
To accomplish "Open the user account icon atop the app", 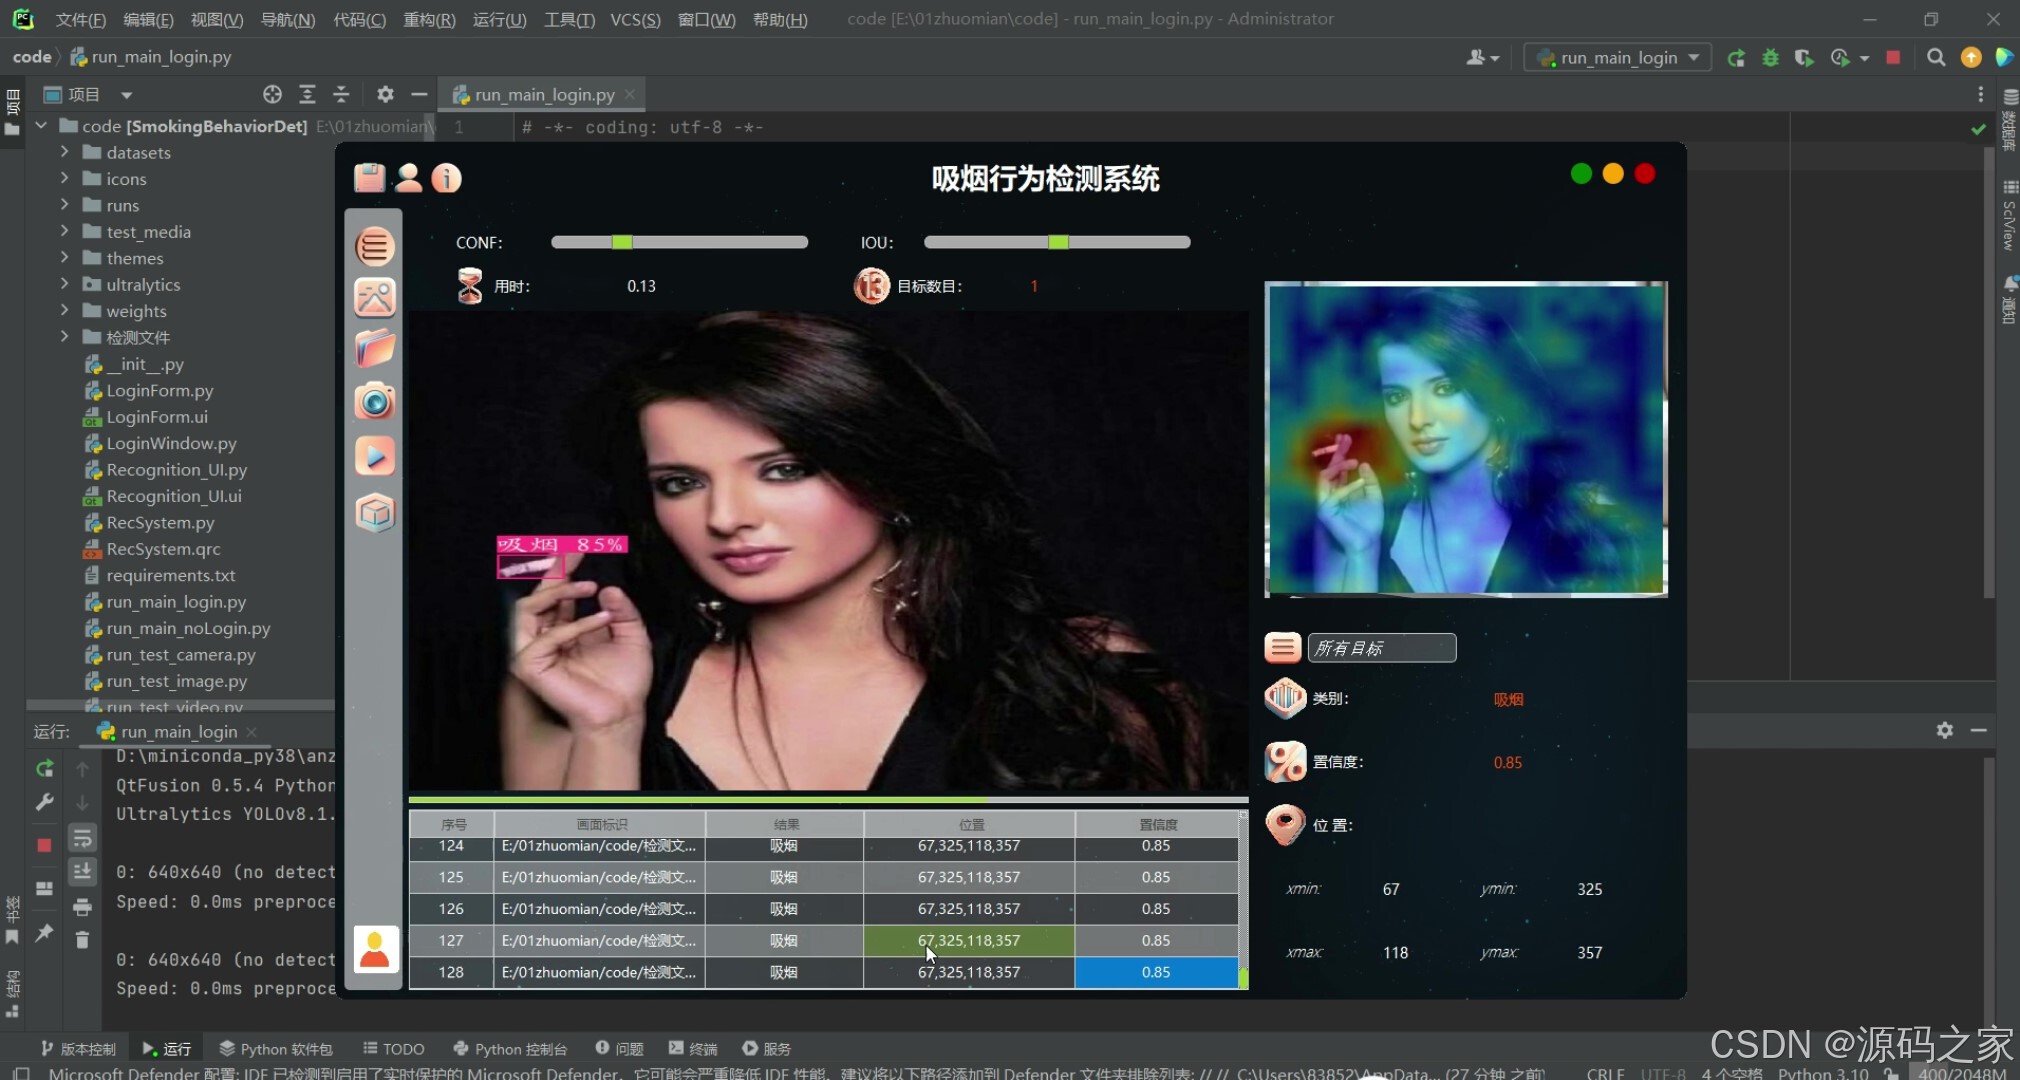I will [x=408, y=177].
